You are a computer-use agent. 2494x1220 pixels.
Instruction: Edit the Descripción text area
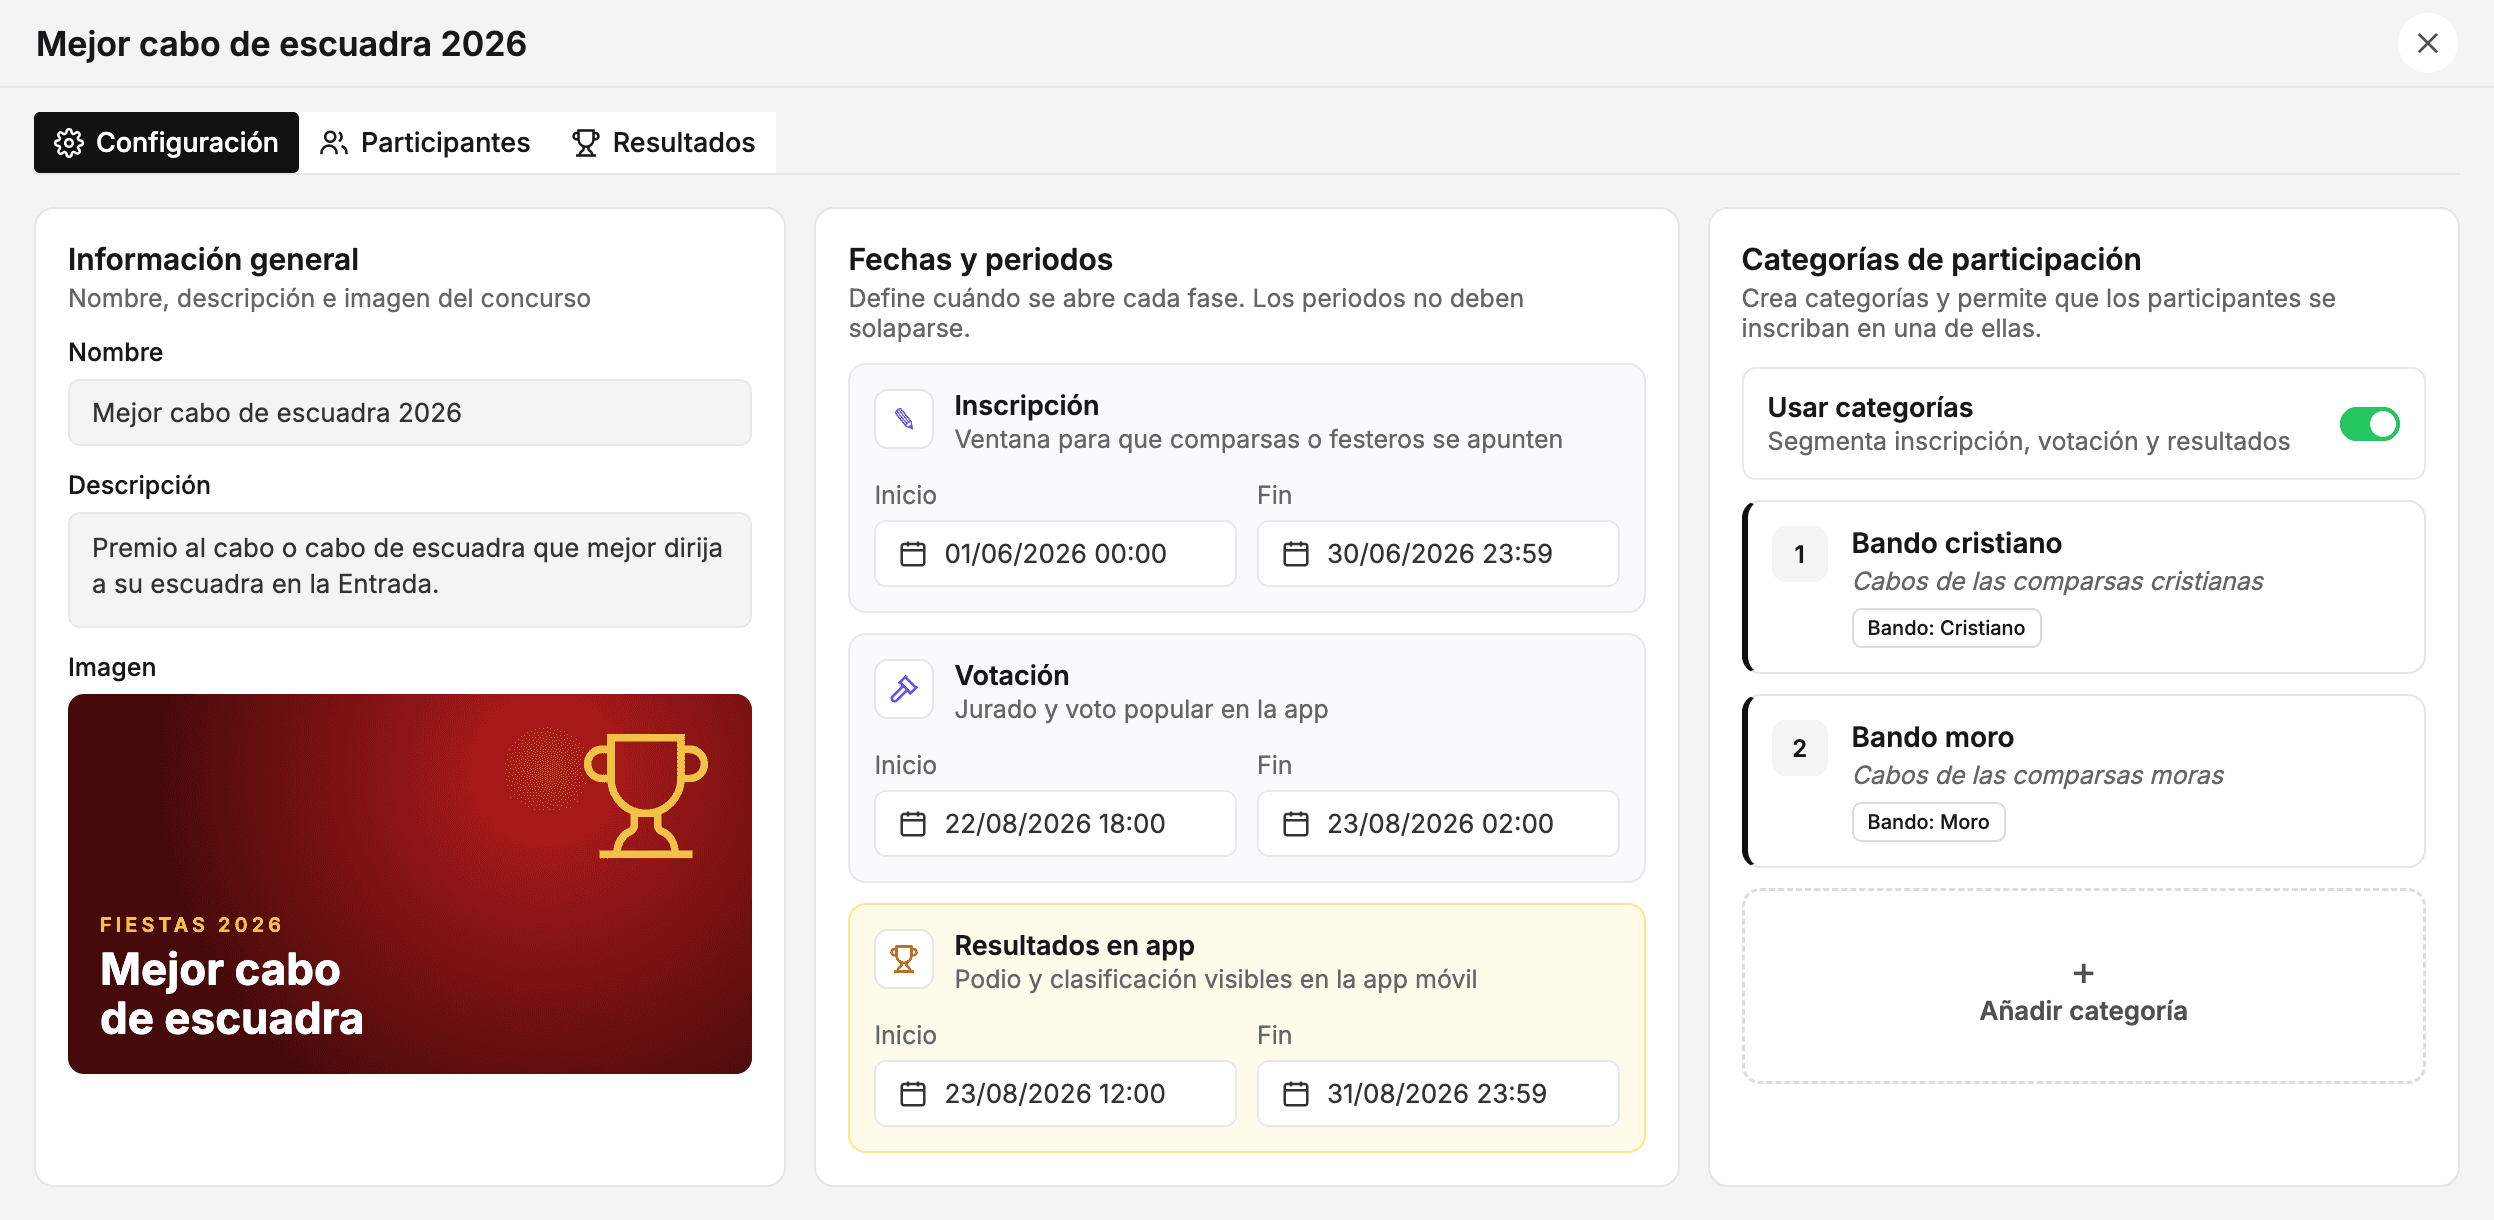(x=410, y=570)
